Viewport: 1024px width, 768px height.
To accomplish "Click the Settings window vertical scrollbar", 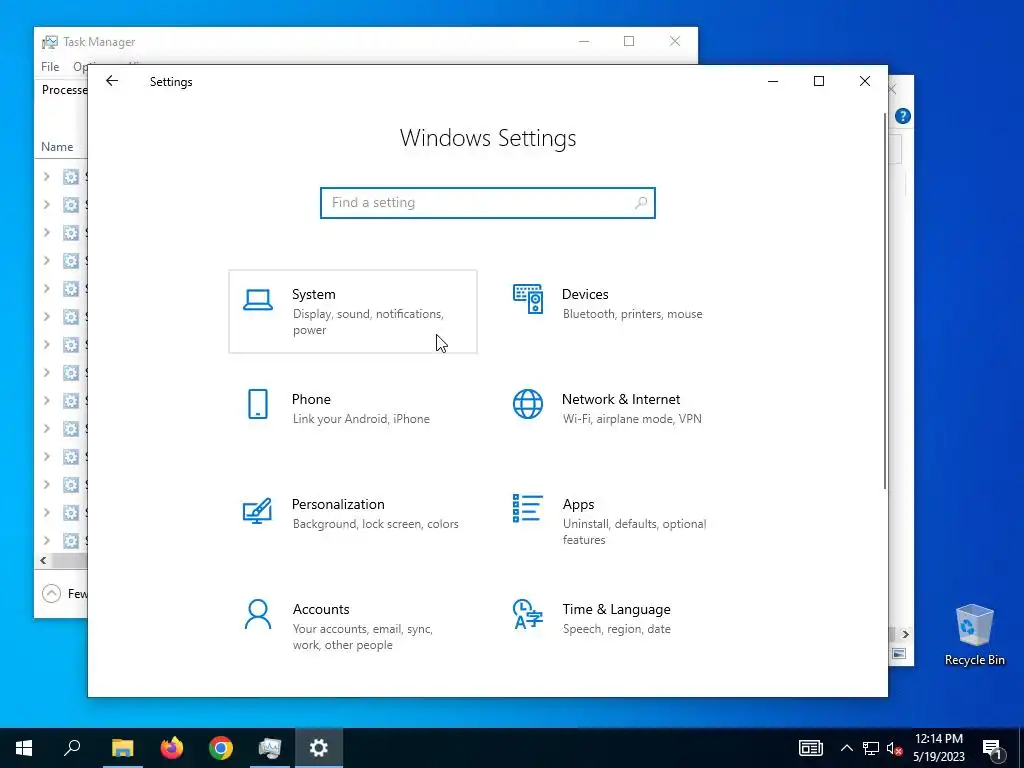I will (885, 300).
